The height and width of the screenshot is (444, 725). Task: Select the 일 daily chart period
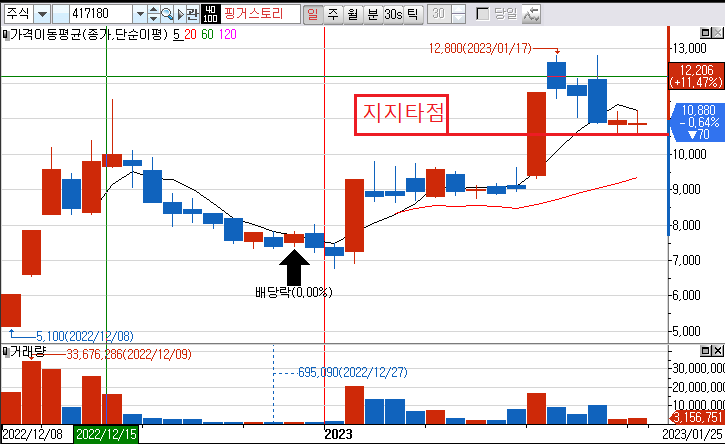(313, 14)
